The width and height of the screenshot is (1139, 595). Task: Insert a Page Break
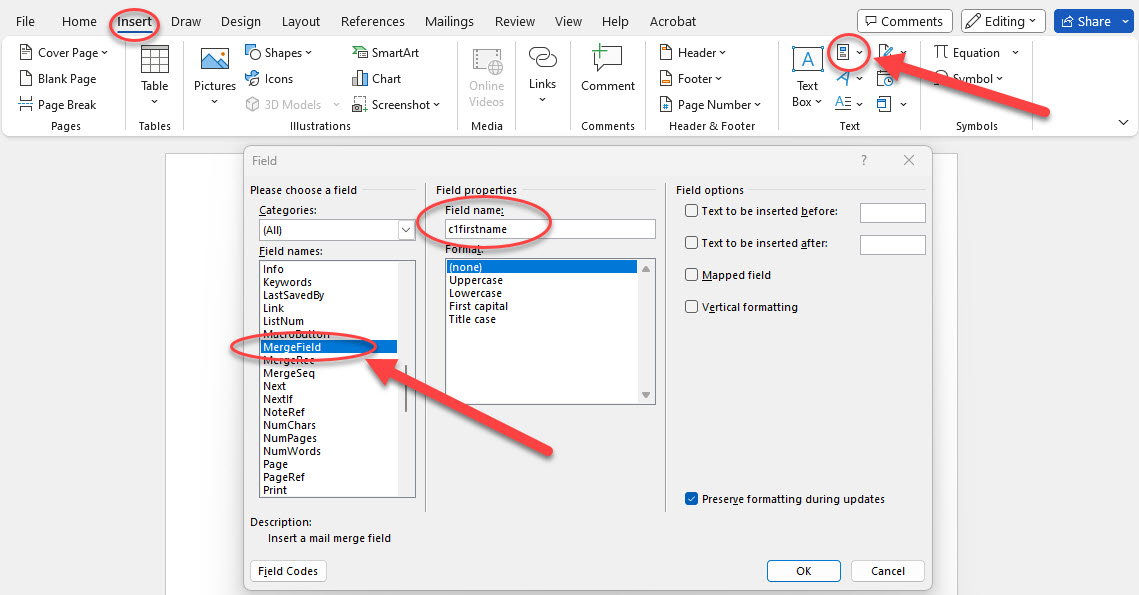57,105
